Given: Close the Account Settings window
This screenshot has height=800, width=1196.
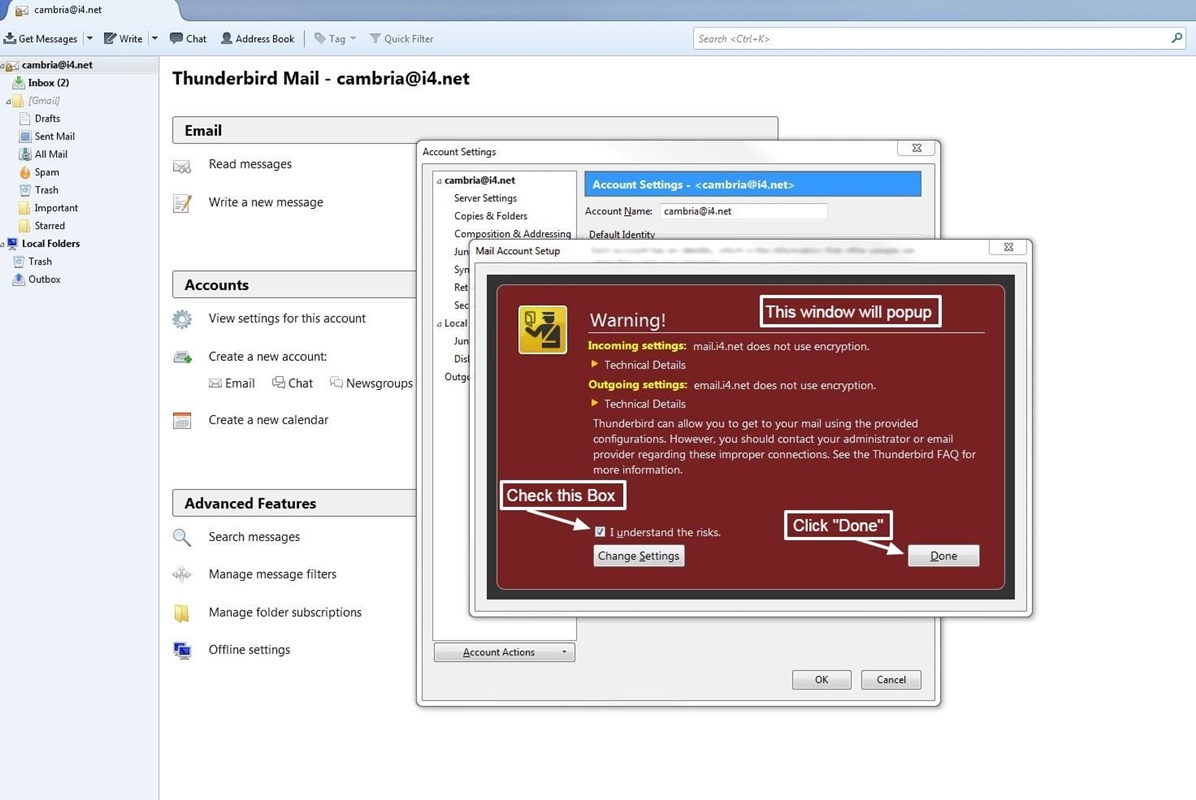Looking at the screenshot, I should (x=917, y=148).
